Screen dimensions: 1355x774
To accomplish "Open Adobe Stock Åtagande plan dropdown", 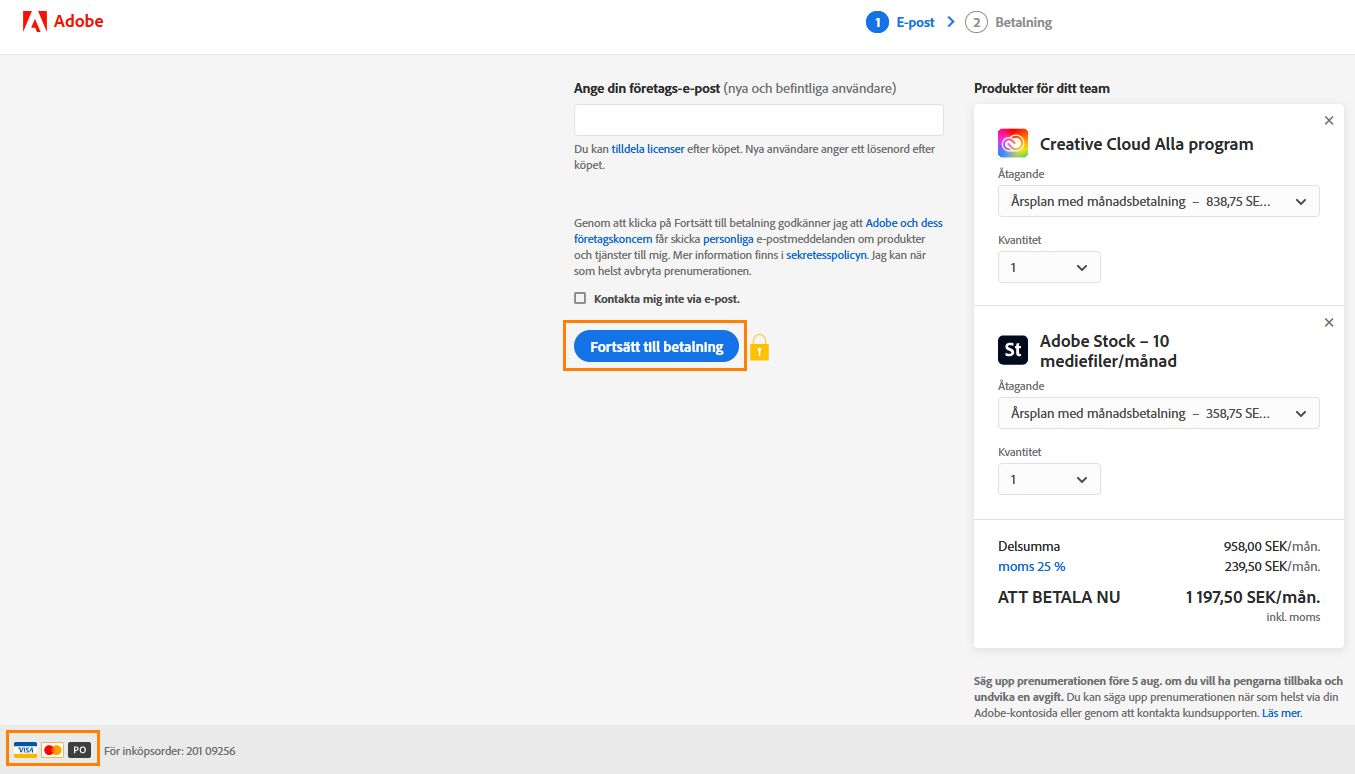I will click(x=1159, y=413).
